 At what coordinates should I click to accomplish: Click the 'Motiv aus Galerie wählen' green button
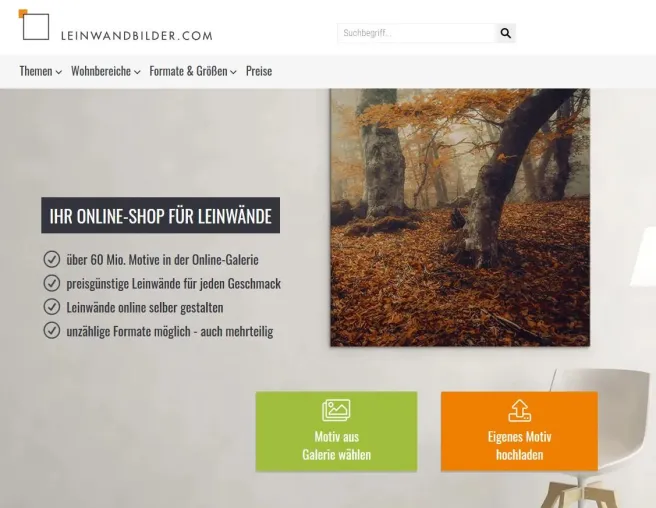click(x=336, y=431)
